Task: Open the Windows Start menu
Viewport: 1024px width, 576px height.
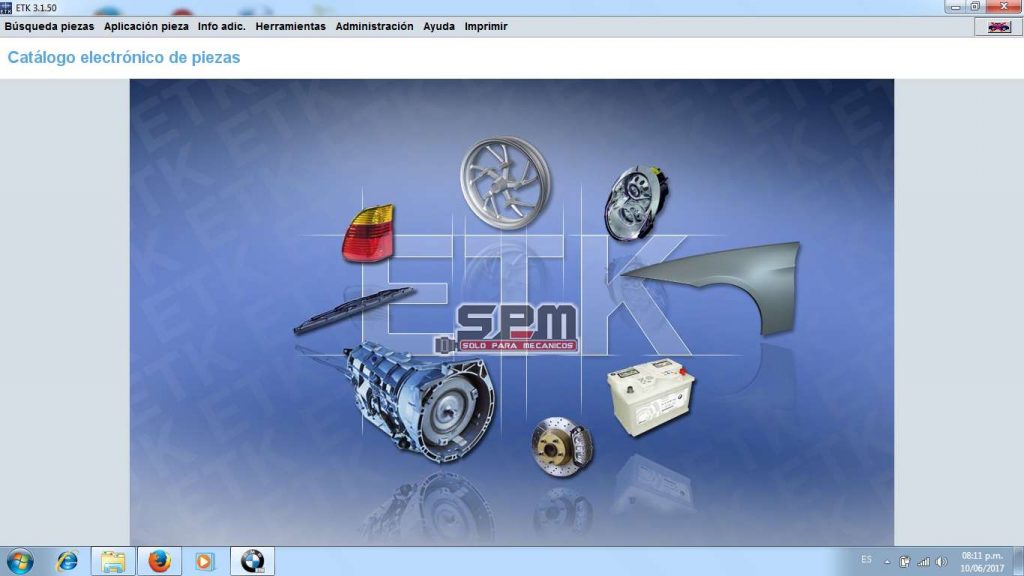Action: 20,562
